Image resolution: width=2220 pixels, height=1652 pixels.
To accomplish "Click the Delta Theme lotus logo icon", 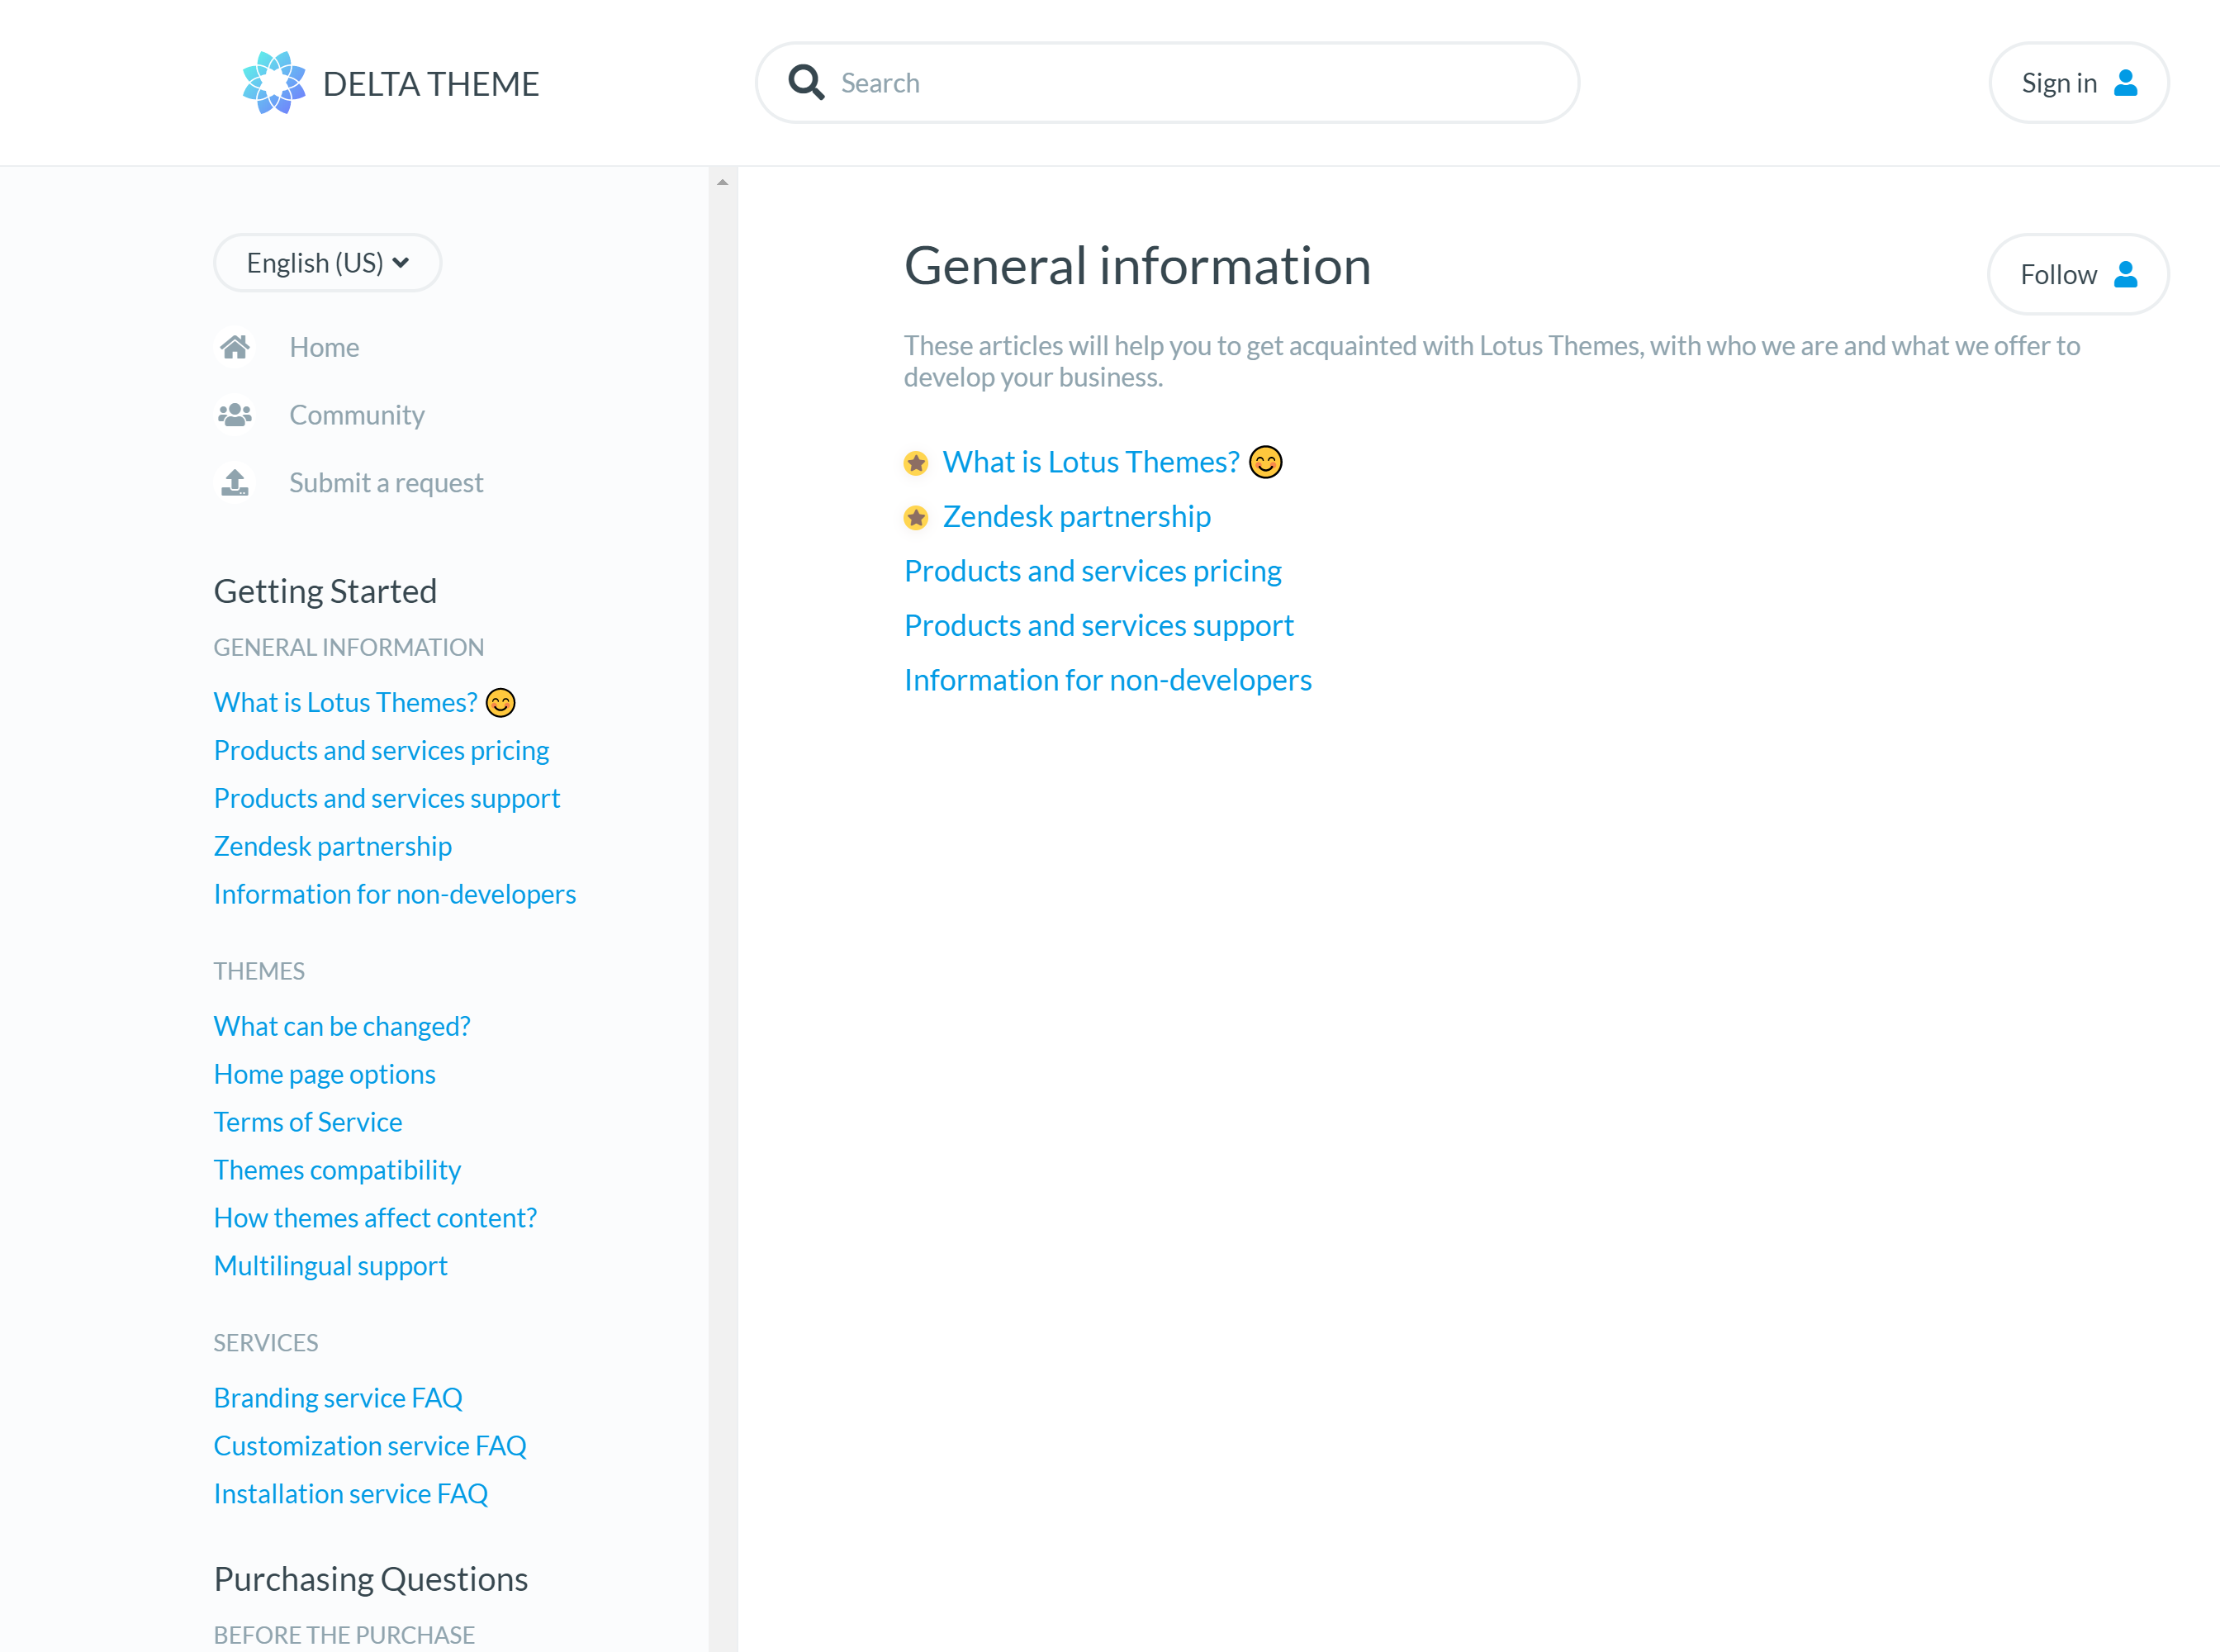I will [274, 83].
